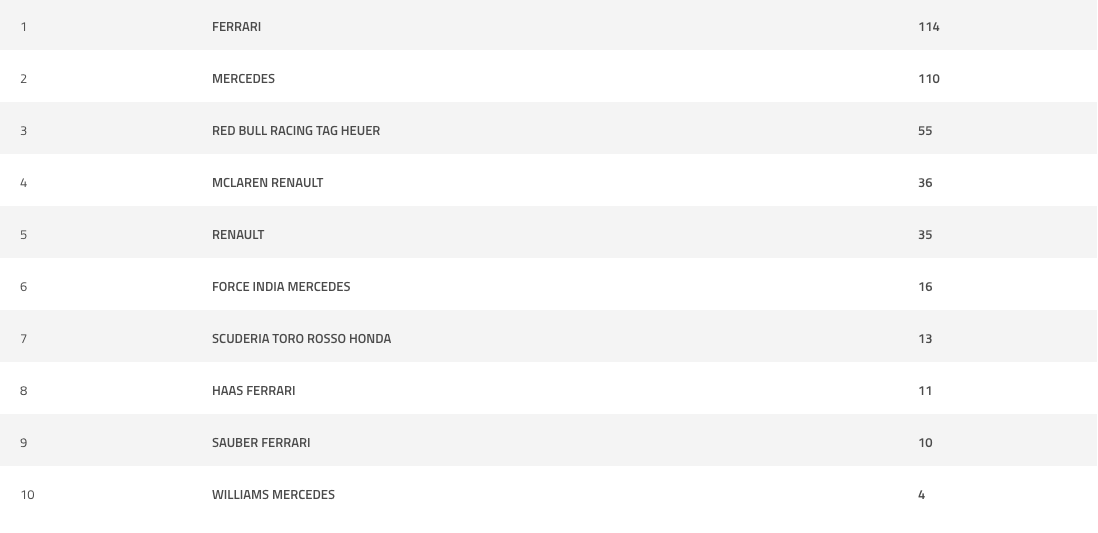Open the MERCEDES team entry
Viewport: 1098px width, 533px height.
click(x=243, y=78)
